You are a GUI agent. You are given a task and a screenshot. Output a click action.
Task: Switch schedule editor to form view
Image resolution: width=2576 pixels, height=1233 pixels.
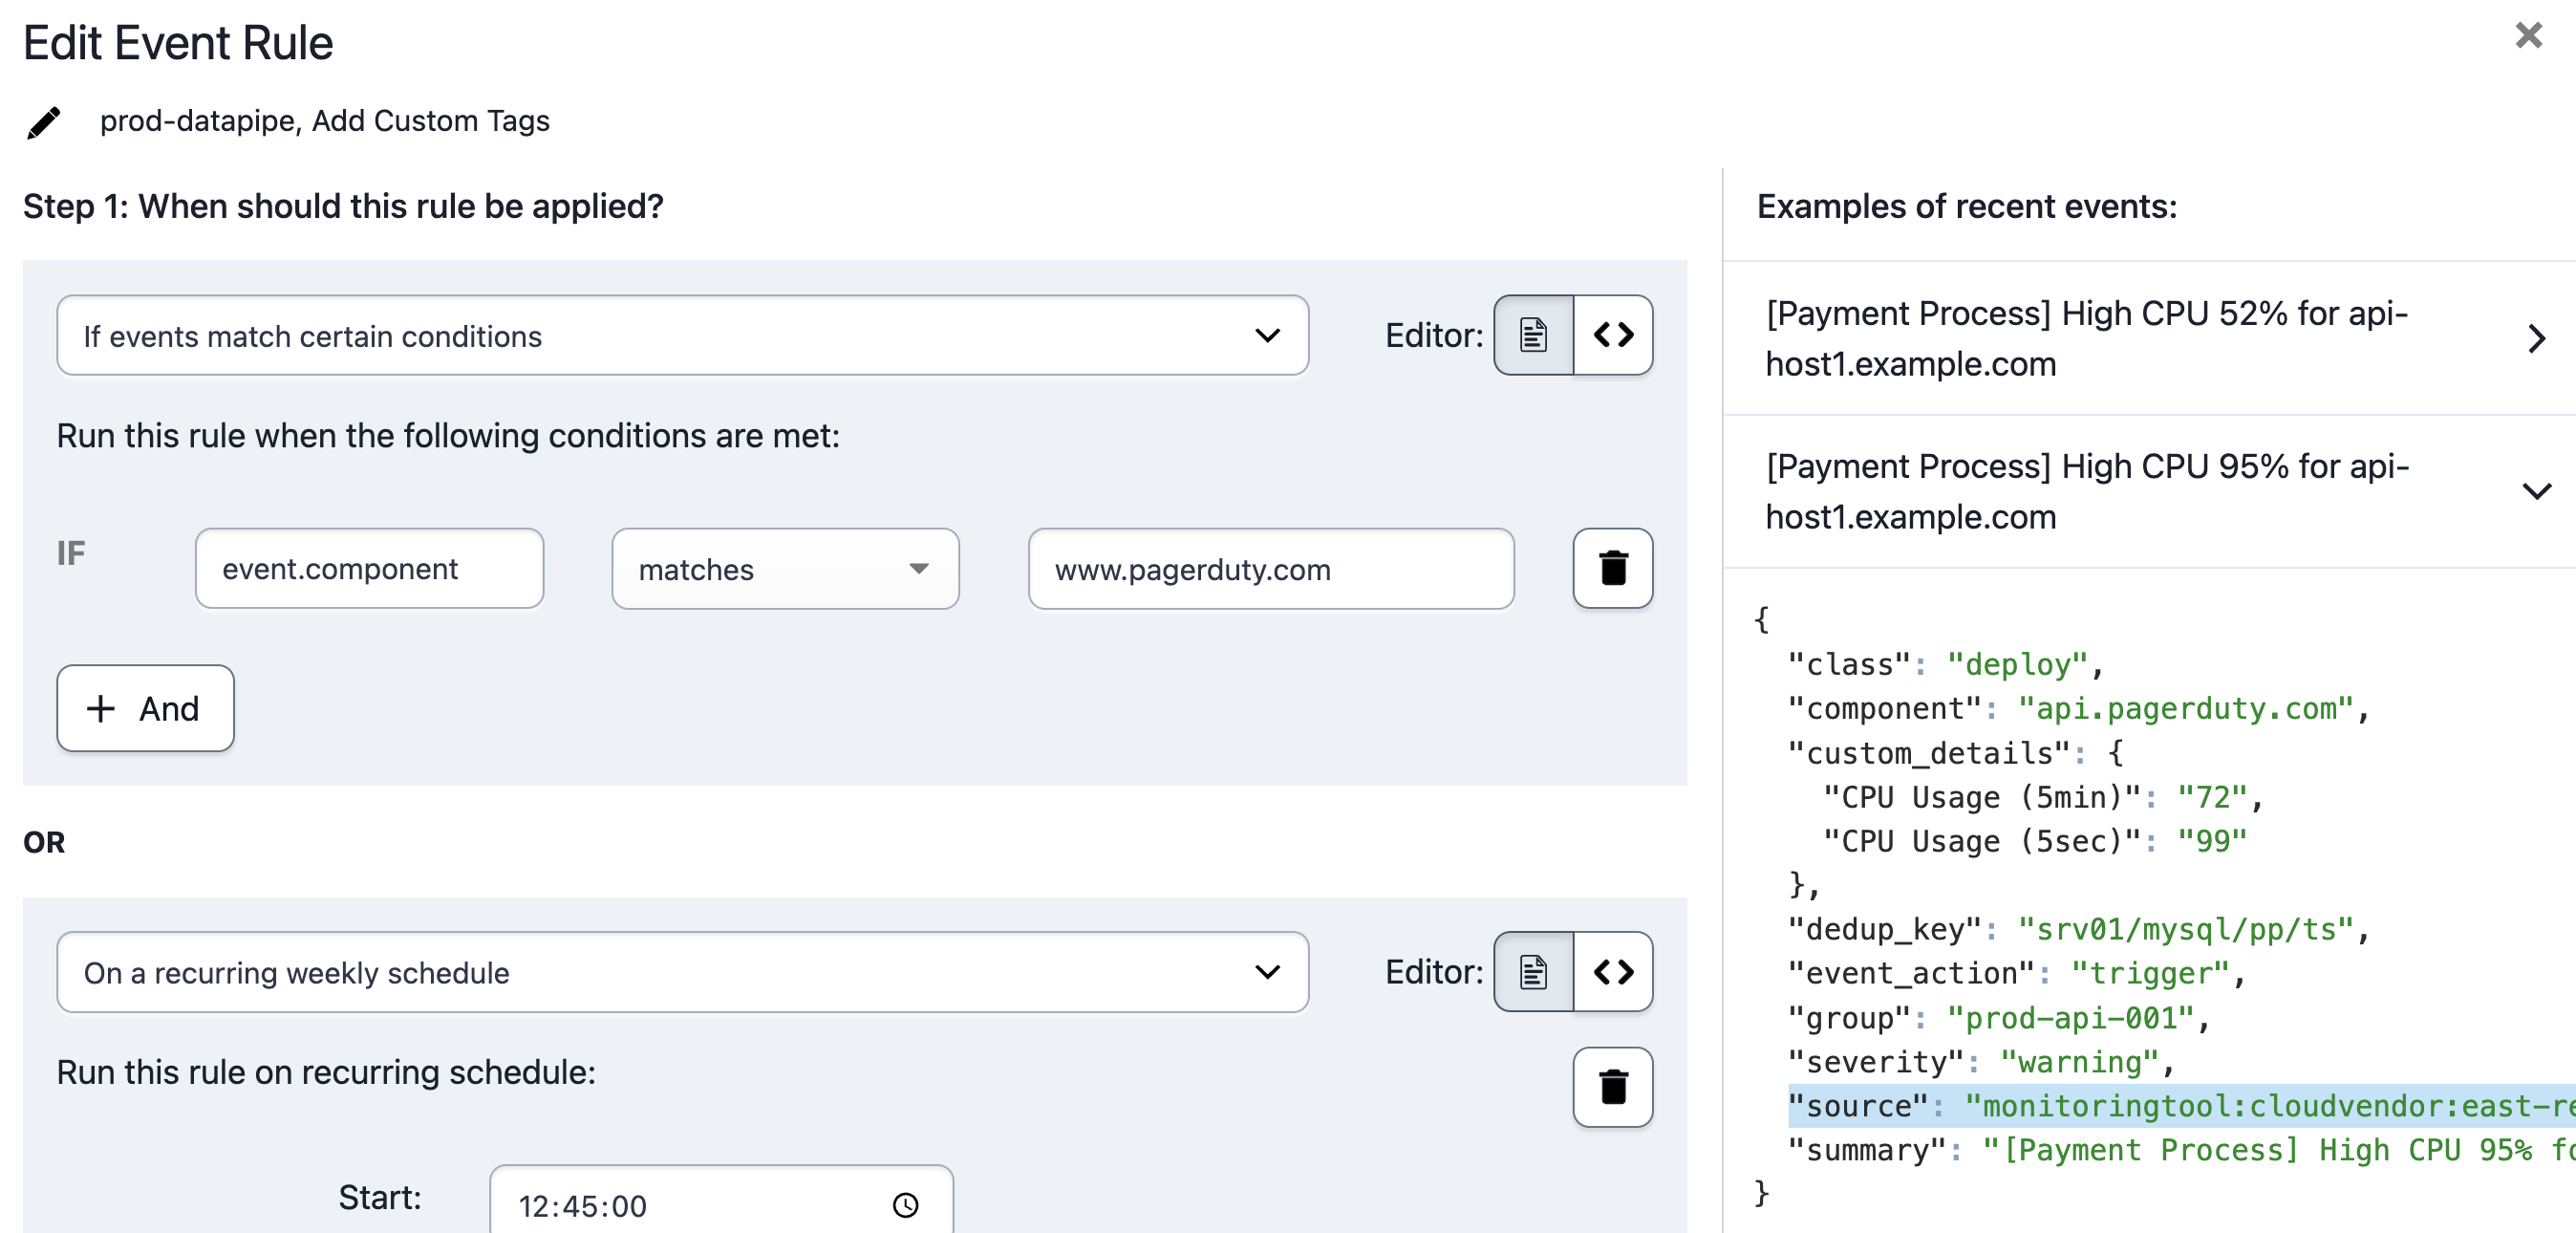tap(1532, 972)
